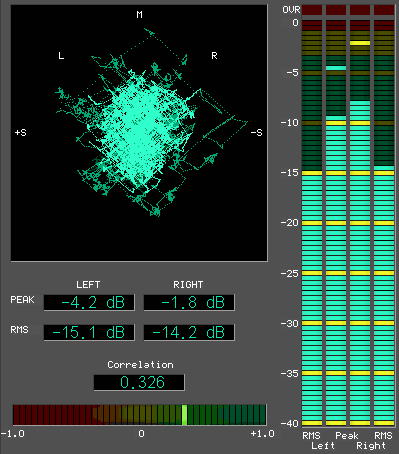This screenshot has width=399, height=454.
Task: Click the -10 dB mark on the meter scale
Action: pos(289,123)
